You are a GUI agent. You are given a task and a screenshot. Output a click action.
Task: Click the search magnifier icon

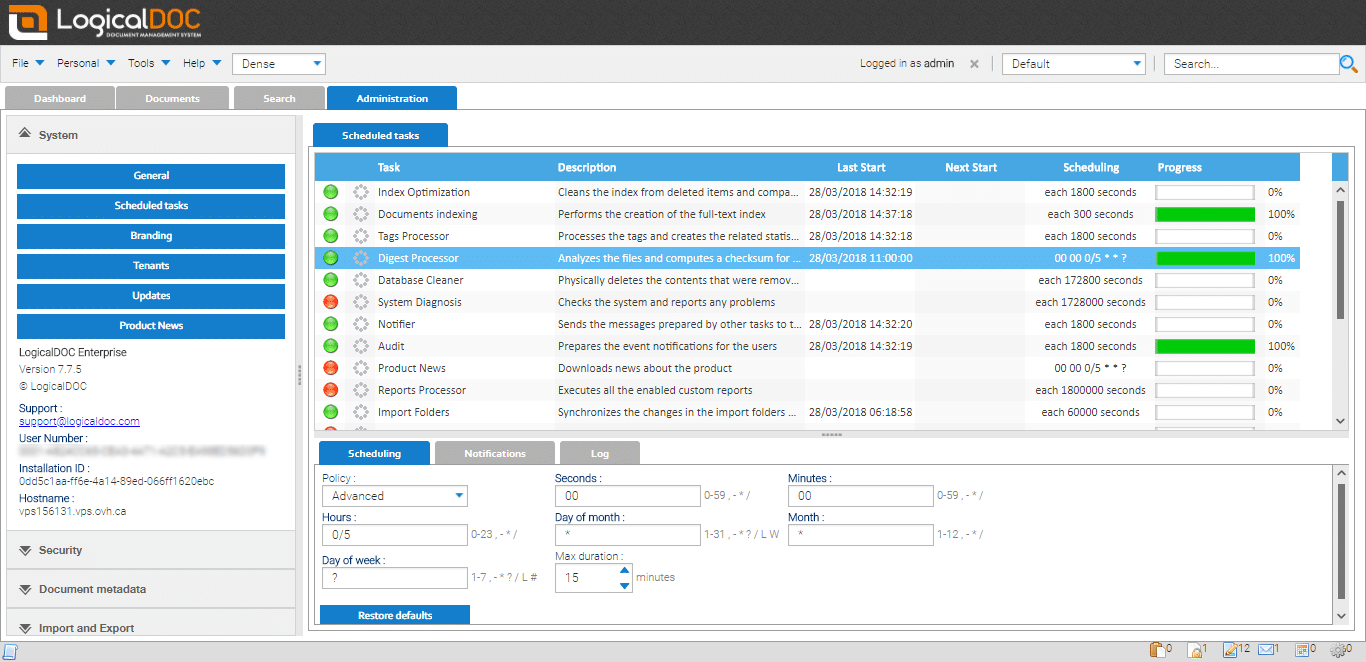coord(1348,64)
